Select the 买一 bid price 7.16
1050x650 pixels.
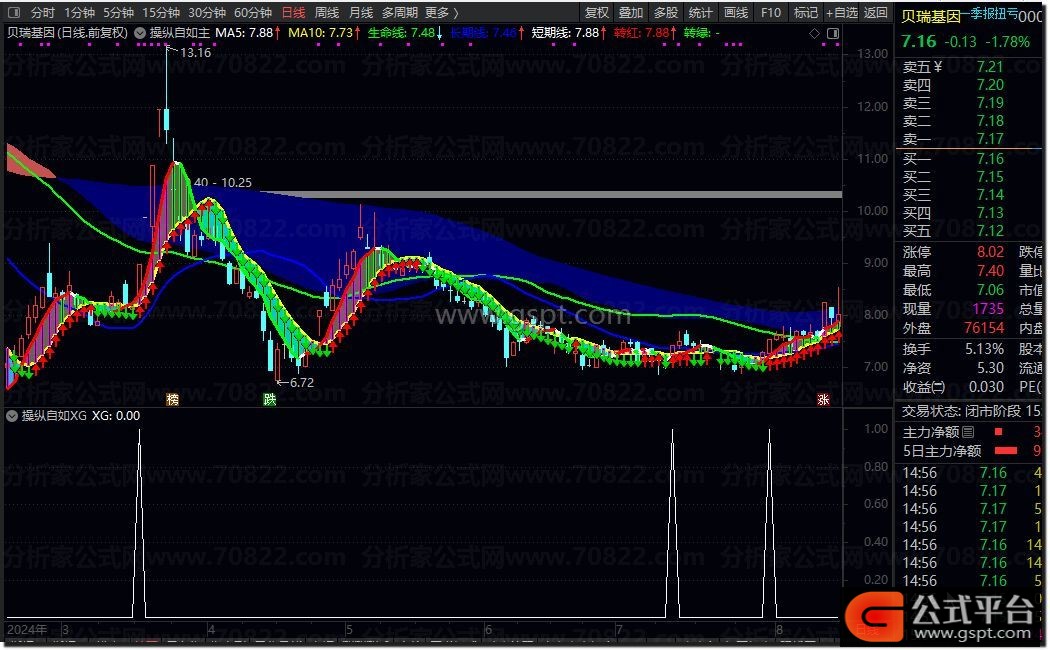[x=990, y=159]
